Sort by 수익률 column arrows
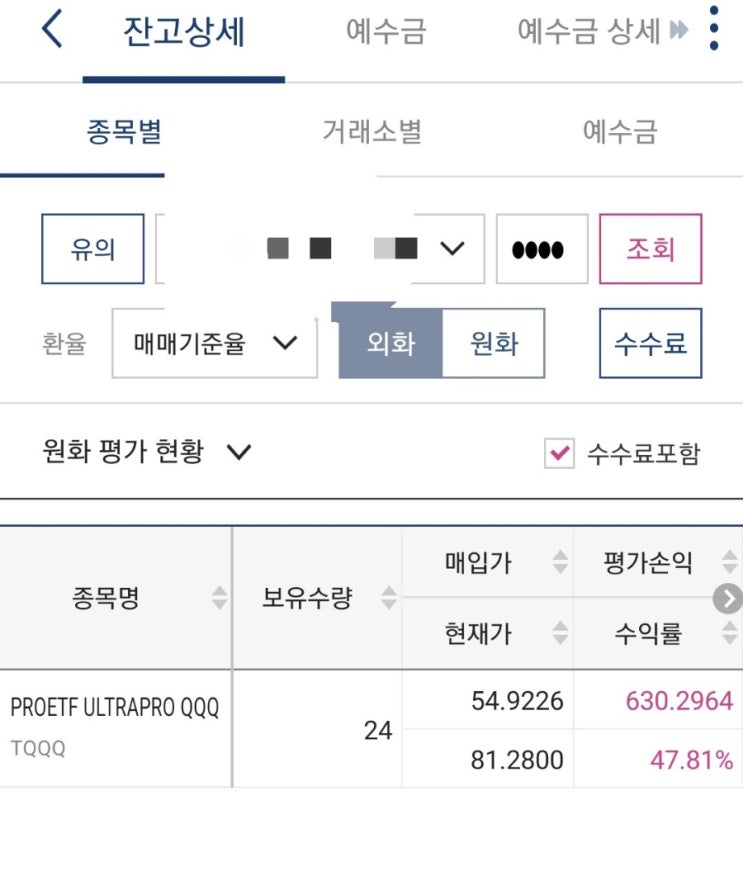743x886 pixels. [730, 632]
